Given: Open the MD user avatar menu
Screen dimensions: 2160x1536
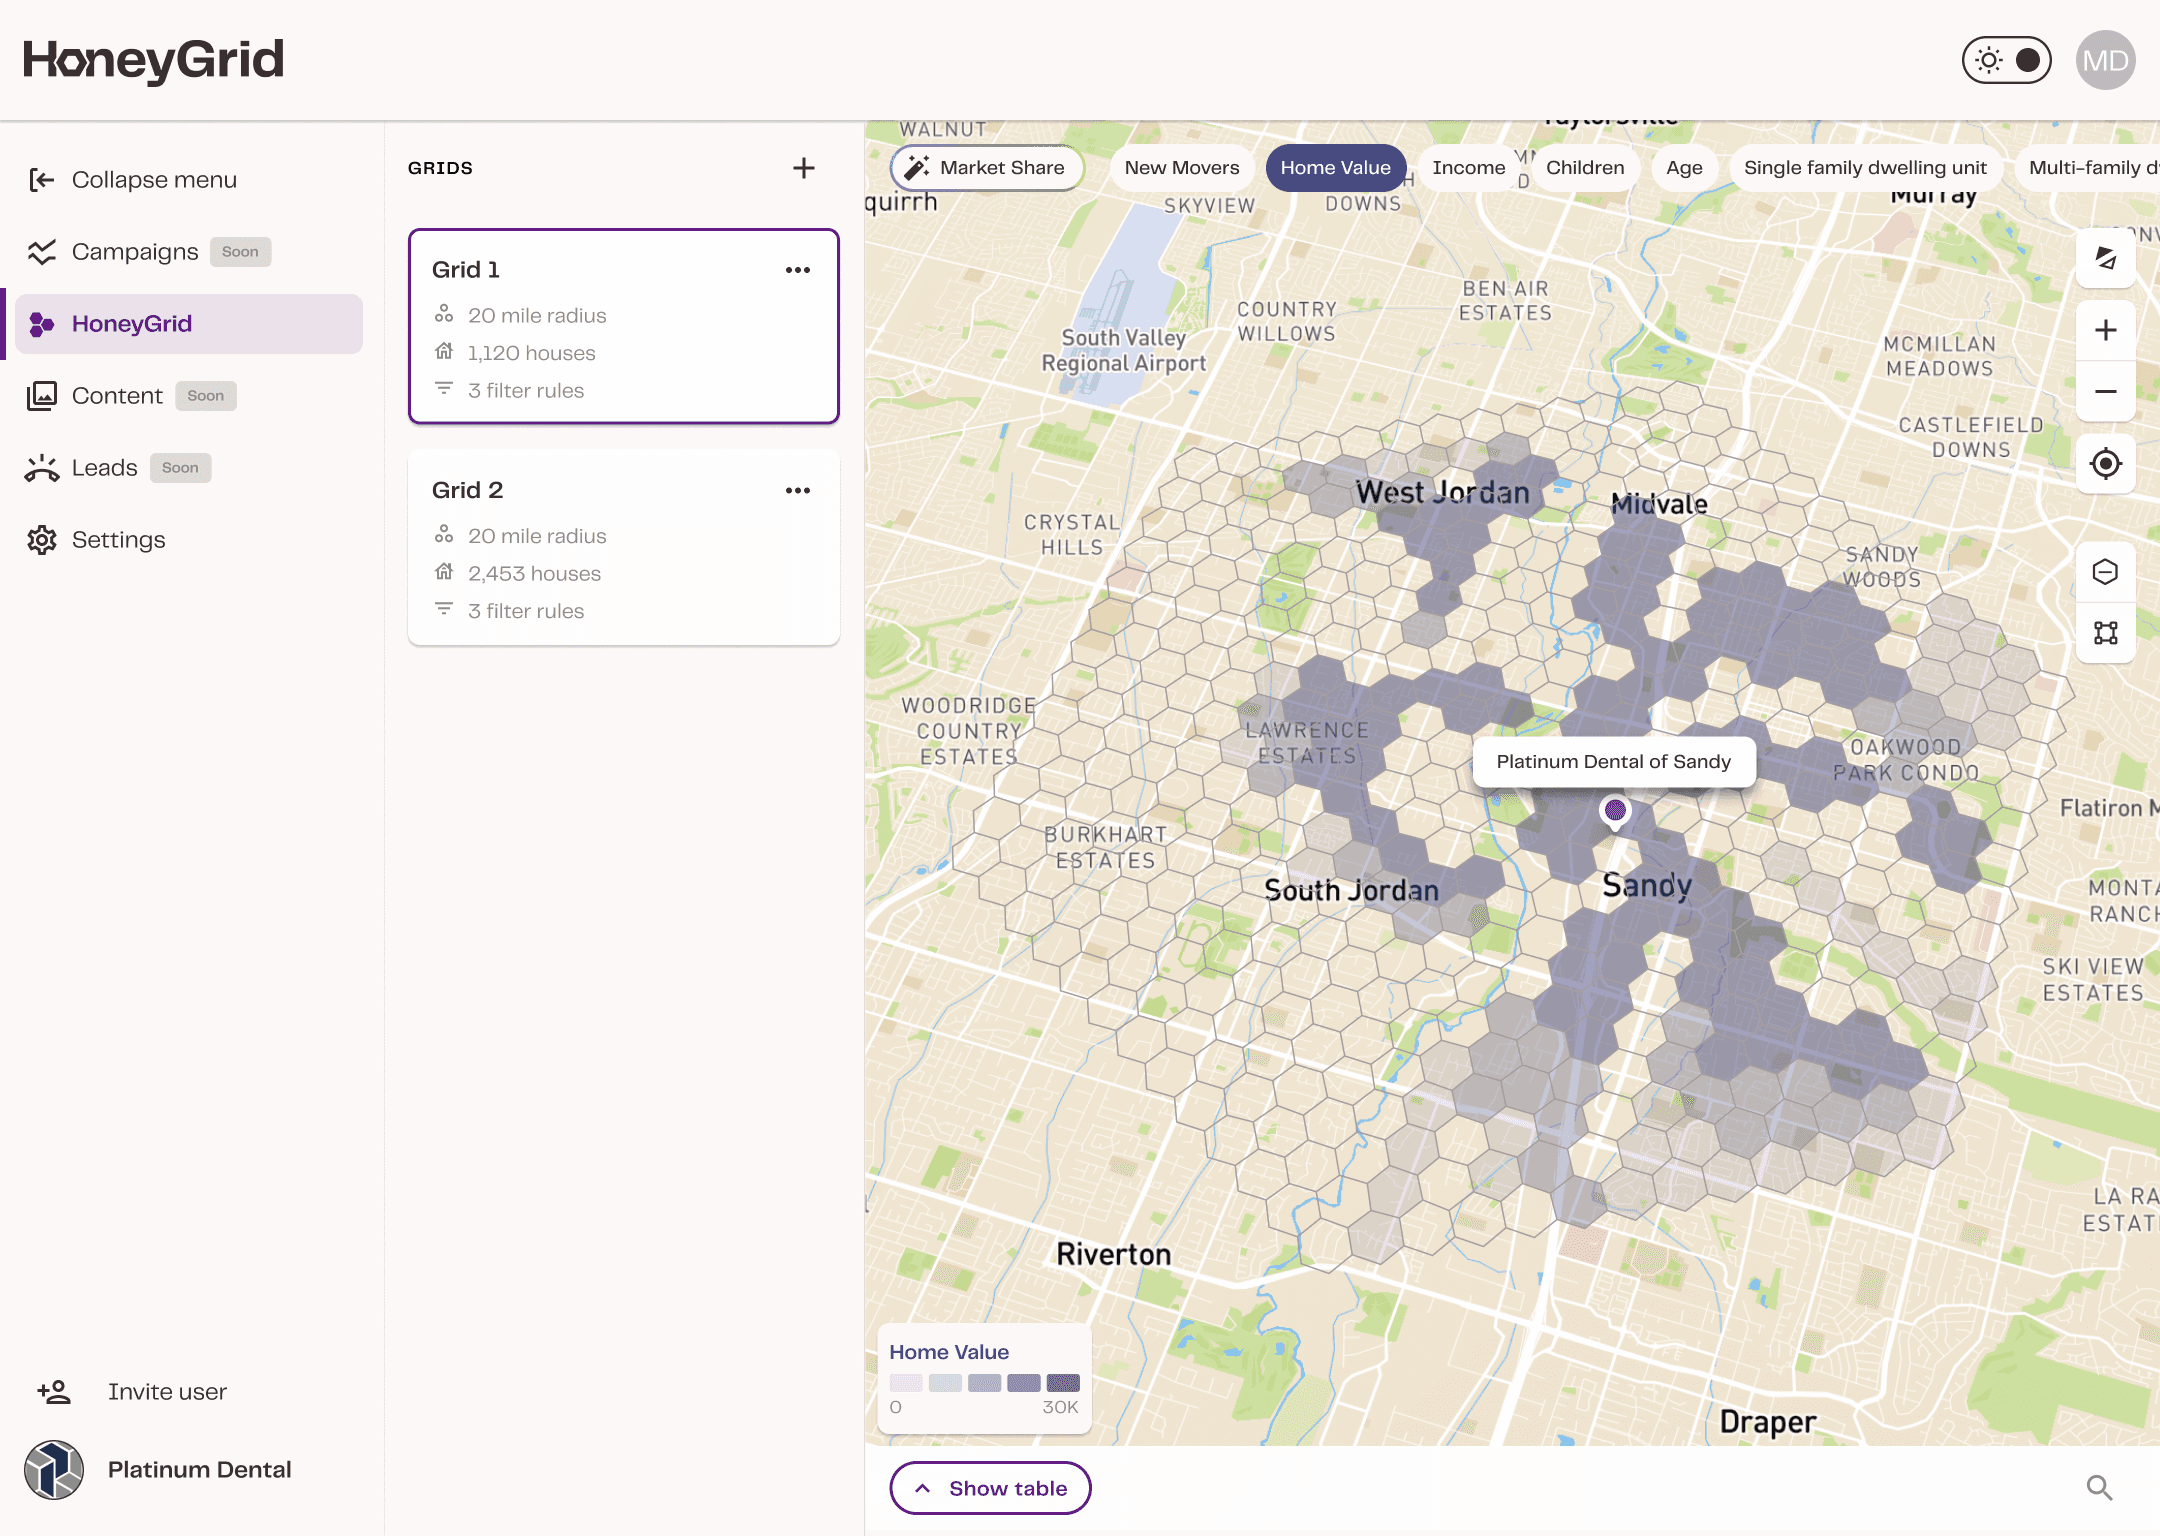Looking at the screenshot, I should [x=2106, y=60].
